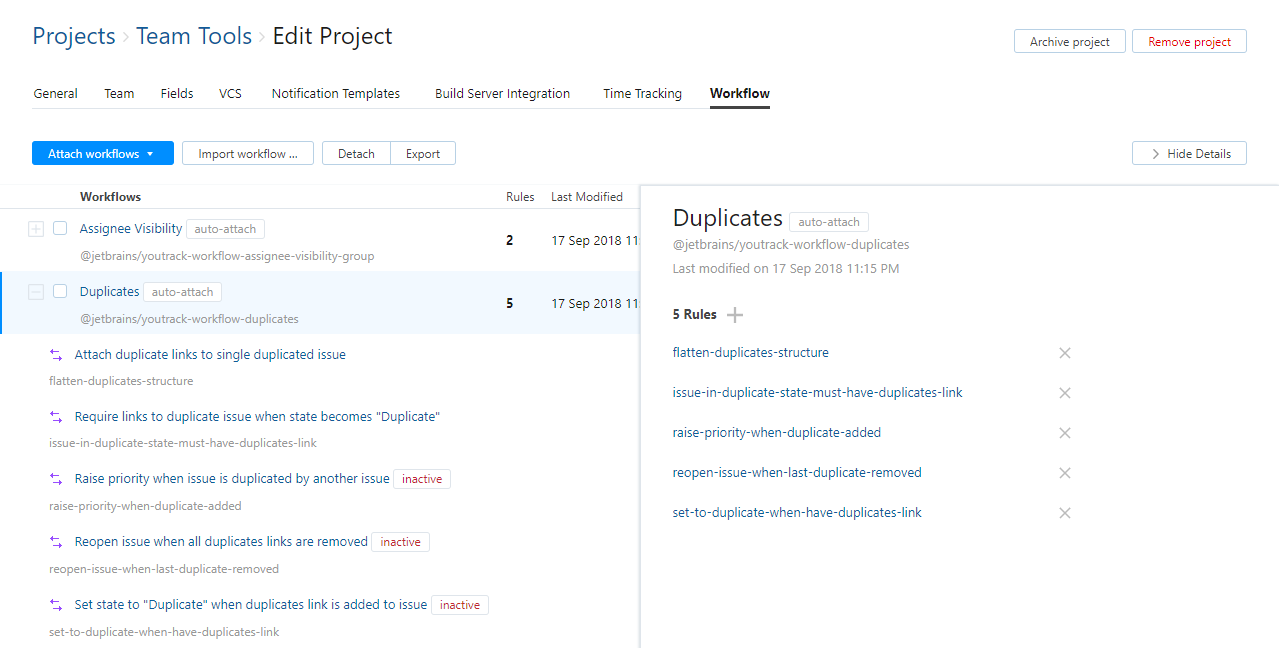Click rule icon beside Attach duplicate links
1279x648 pixels.
pos(56,355)
